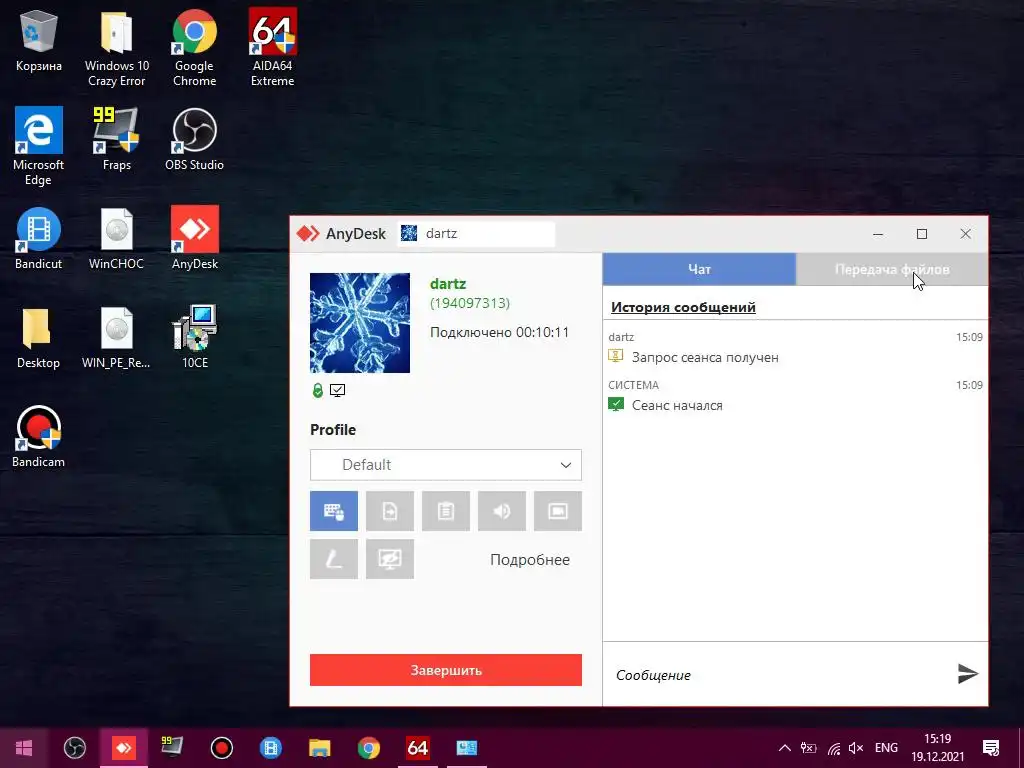Toggle session screen recording permission button
Image resolution: width=1024 pixels, height=768 pixels.
(x=558, y=511)
